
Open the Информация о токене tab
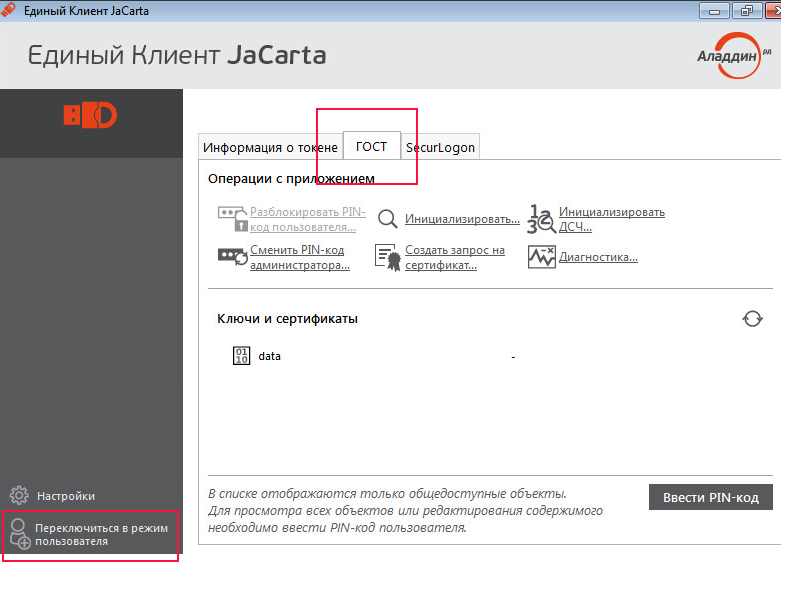pyautogui.click(x=270, y=147)
